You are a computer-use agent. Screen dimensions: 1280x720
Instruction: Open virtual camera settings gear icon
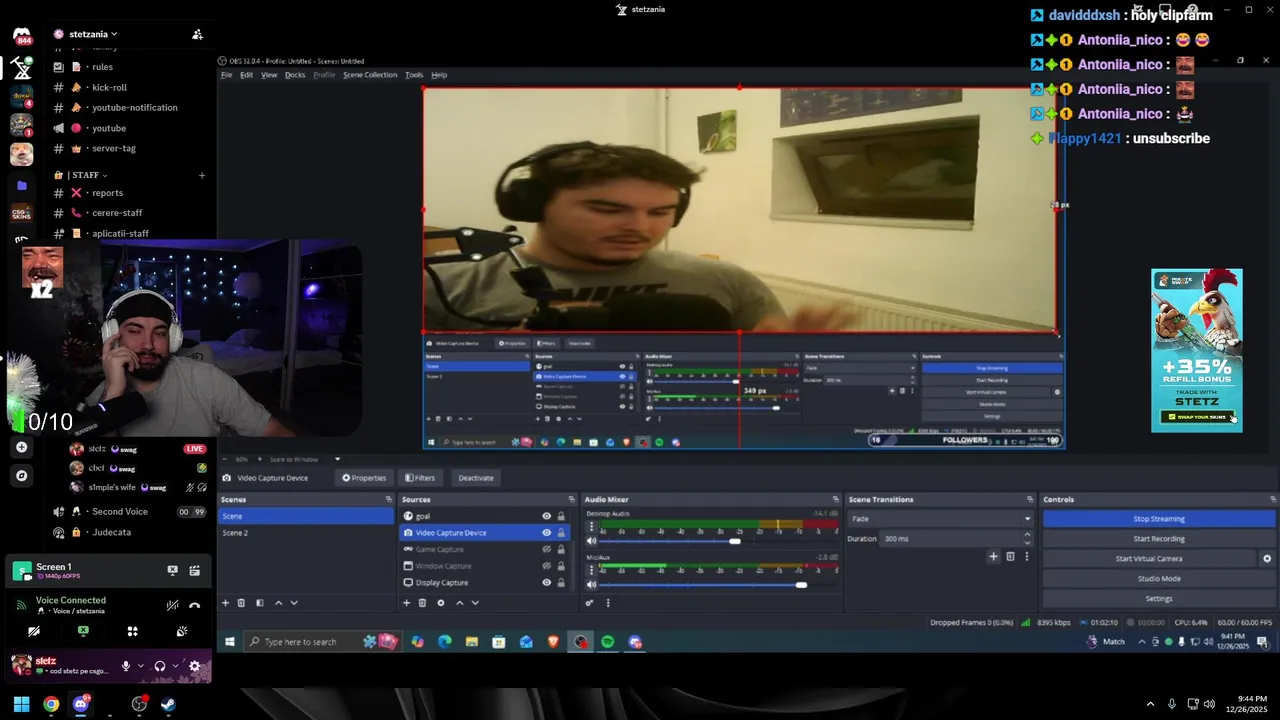click(x=1267, y=559)
